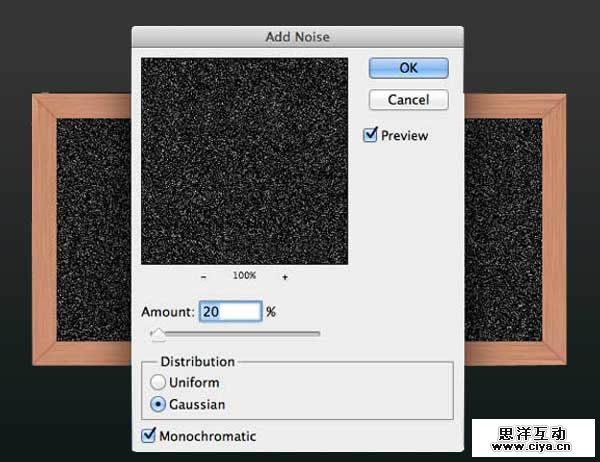Choose the Gaussian distribution radio button
Screen dimensions: 600x462
tap(157, 405)
